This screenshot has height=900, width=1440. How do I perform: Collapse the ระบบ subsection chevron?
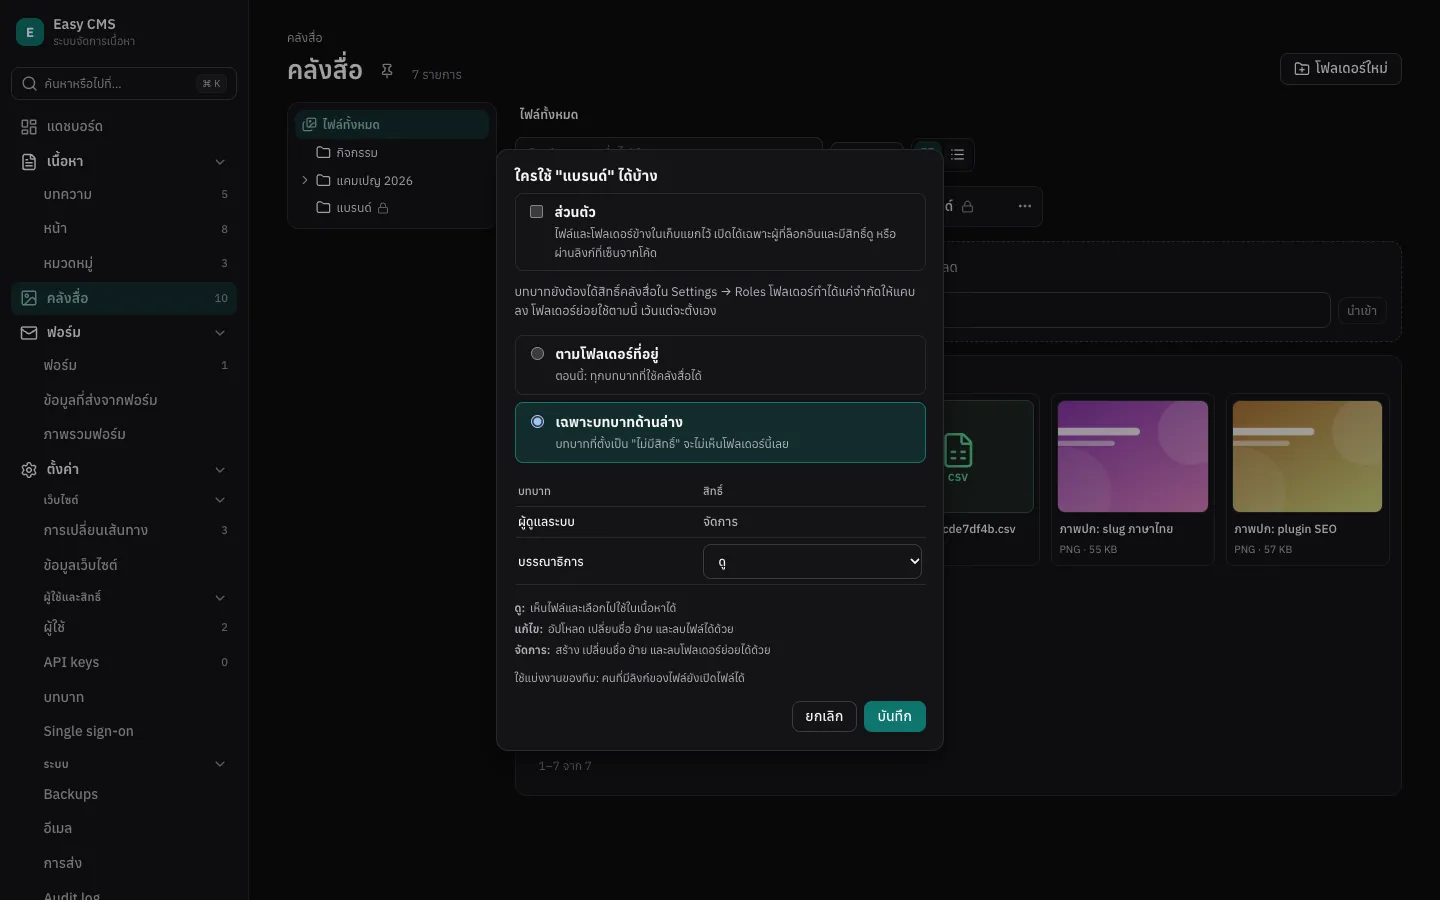(220, 765)
